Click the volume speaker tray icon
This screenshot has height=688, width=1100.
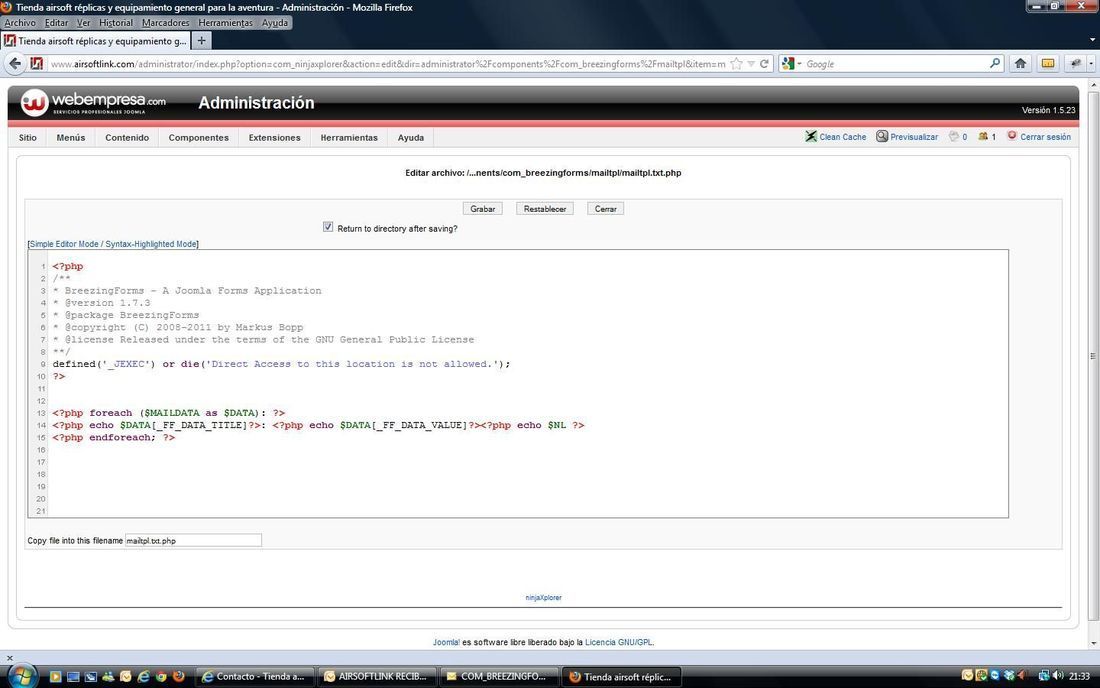(x=1057, y=675)
